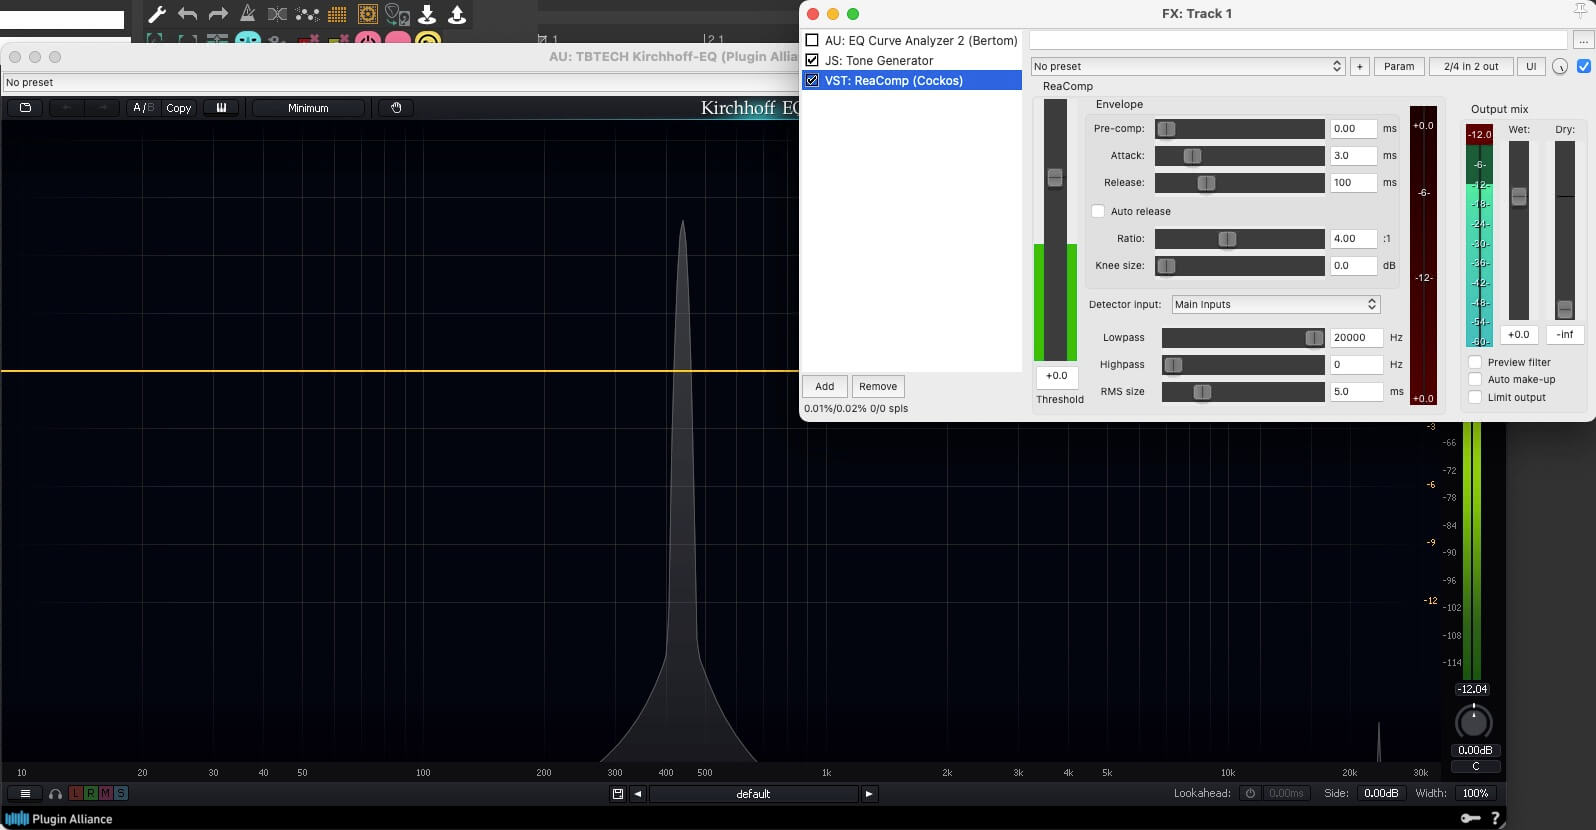
Task: Click the undo arrow in REAPER toolbar
Action: [187, 14]
